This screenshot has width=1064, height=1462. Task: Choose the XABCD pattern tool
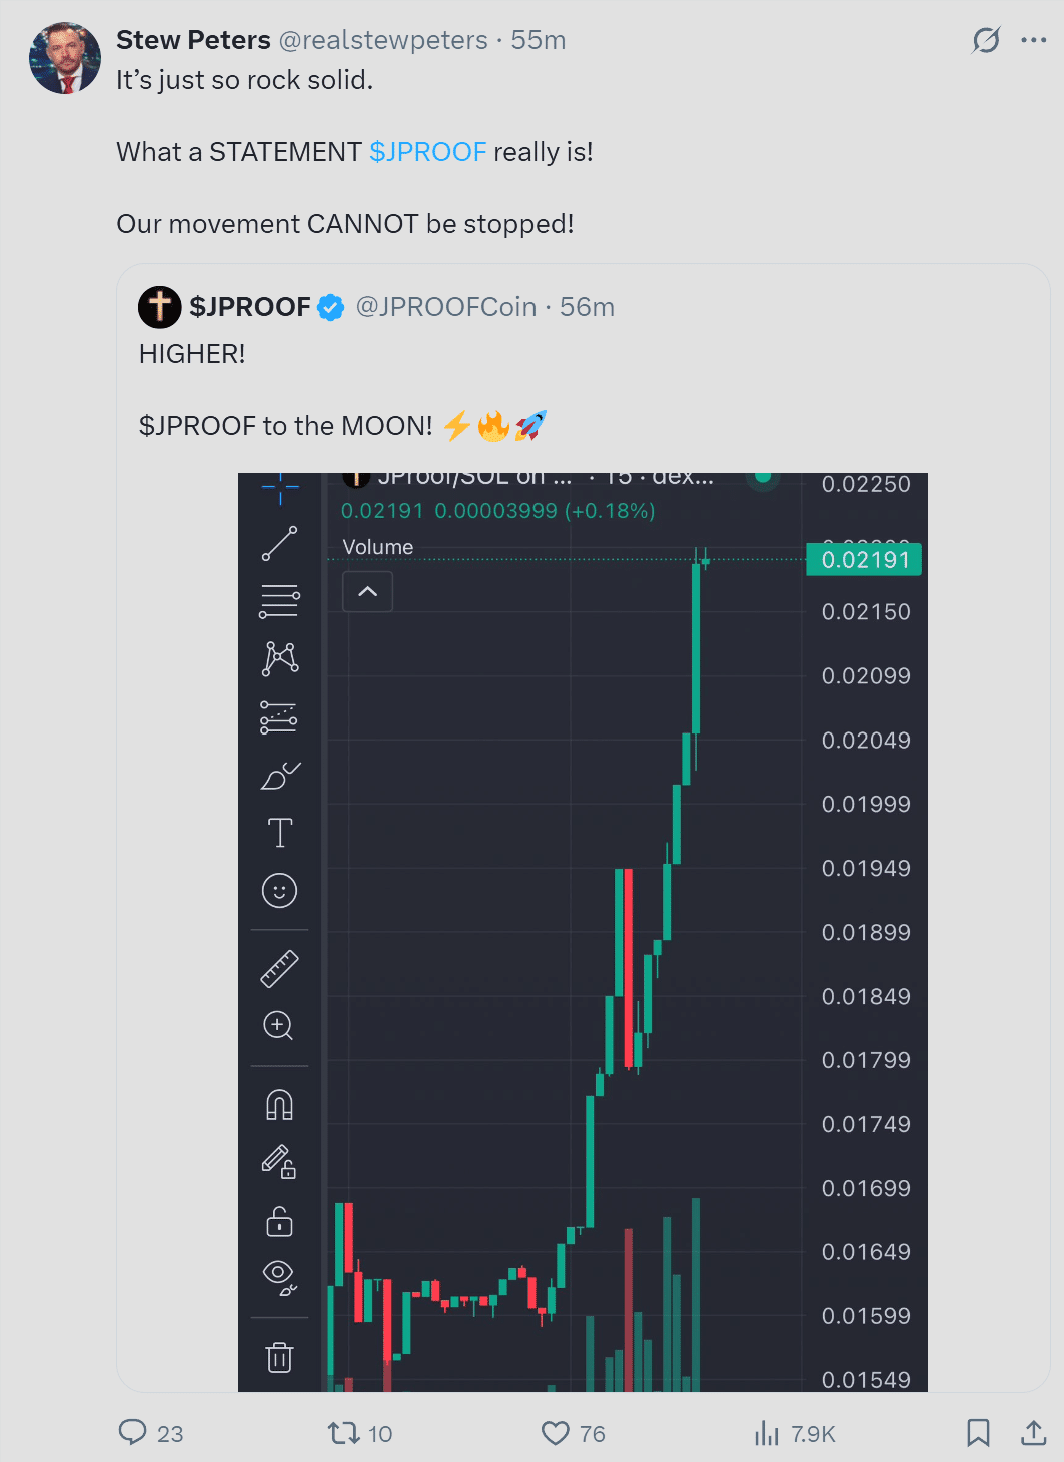280,658
